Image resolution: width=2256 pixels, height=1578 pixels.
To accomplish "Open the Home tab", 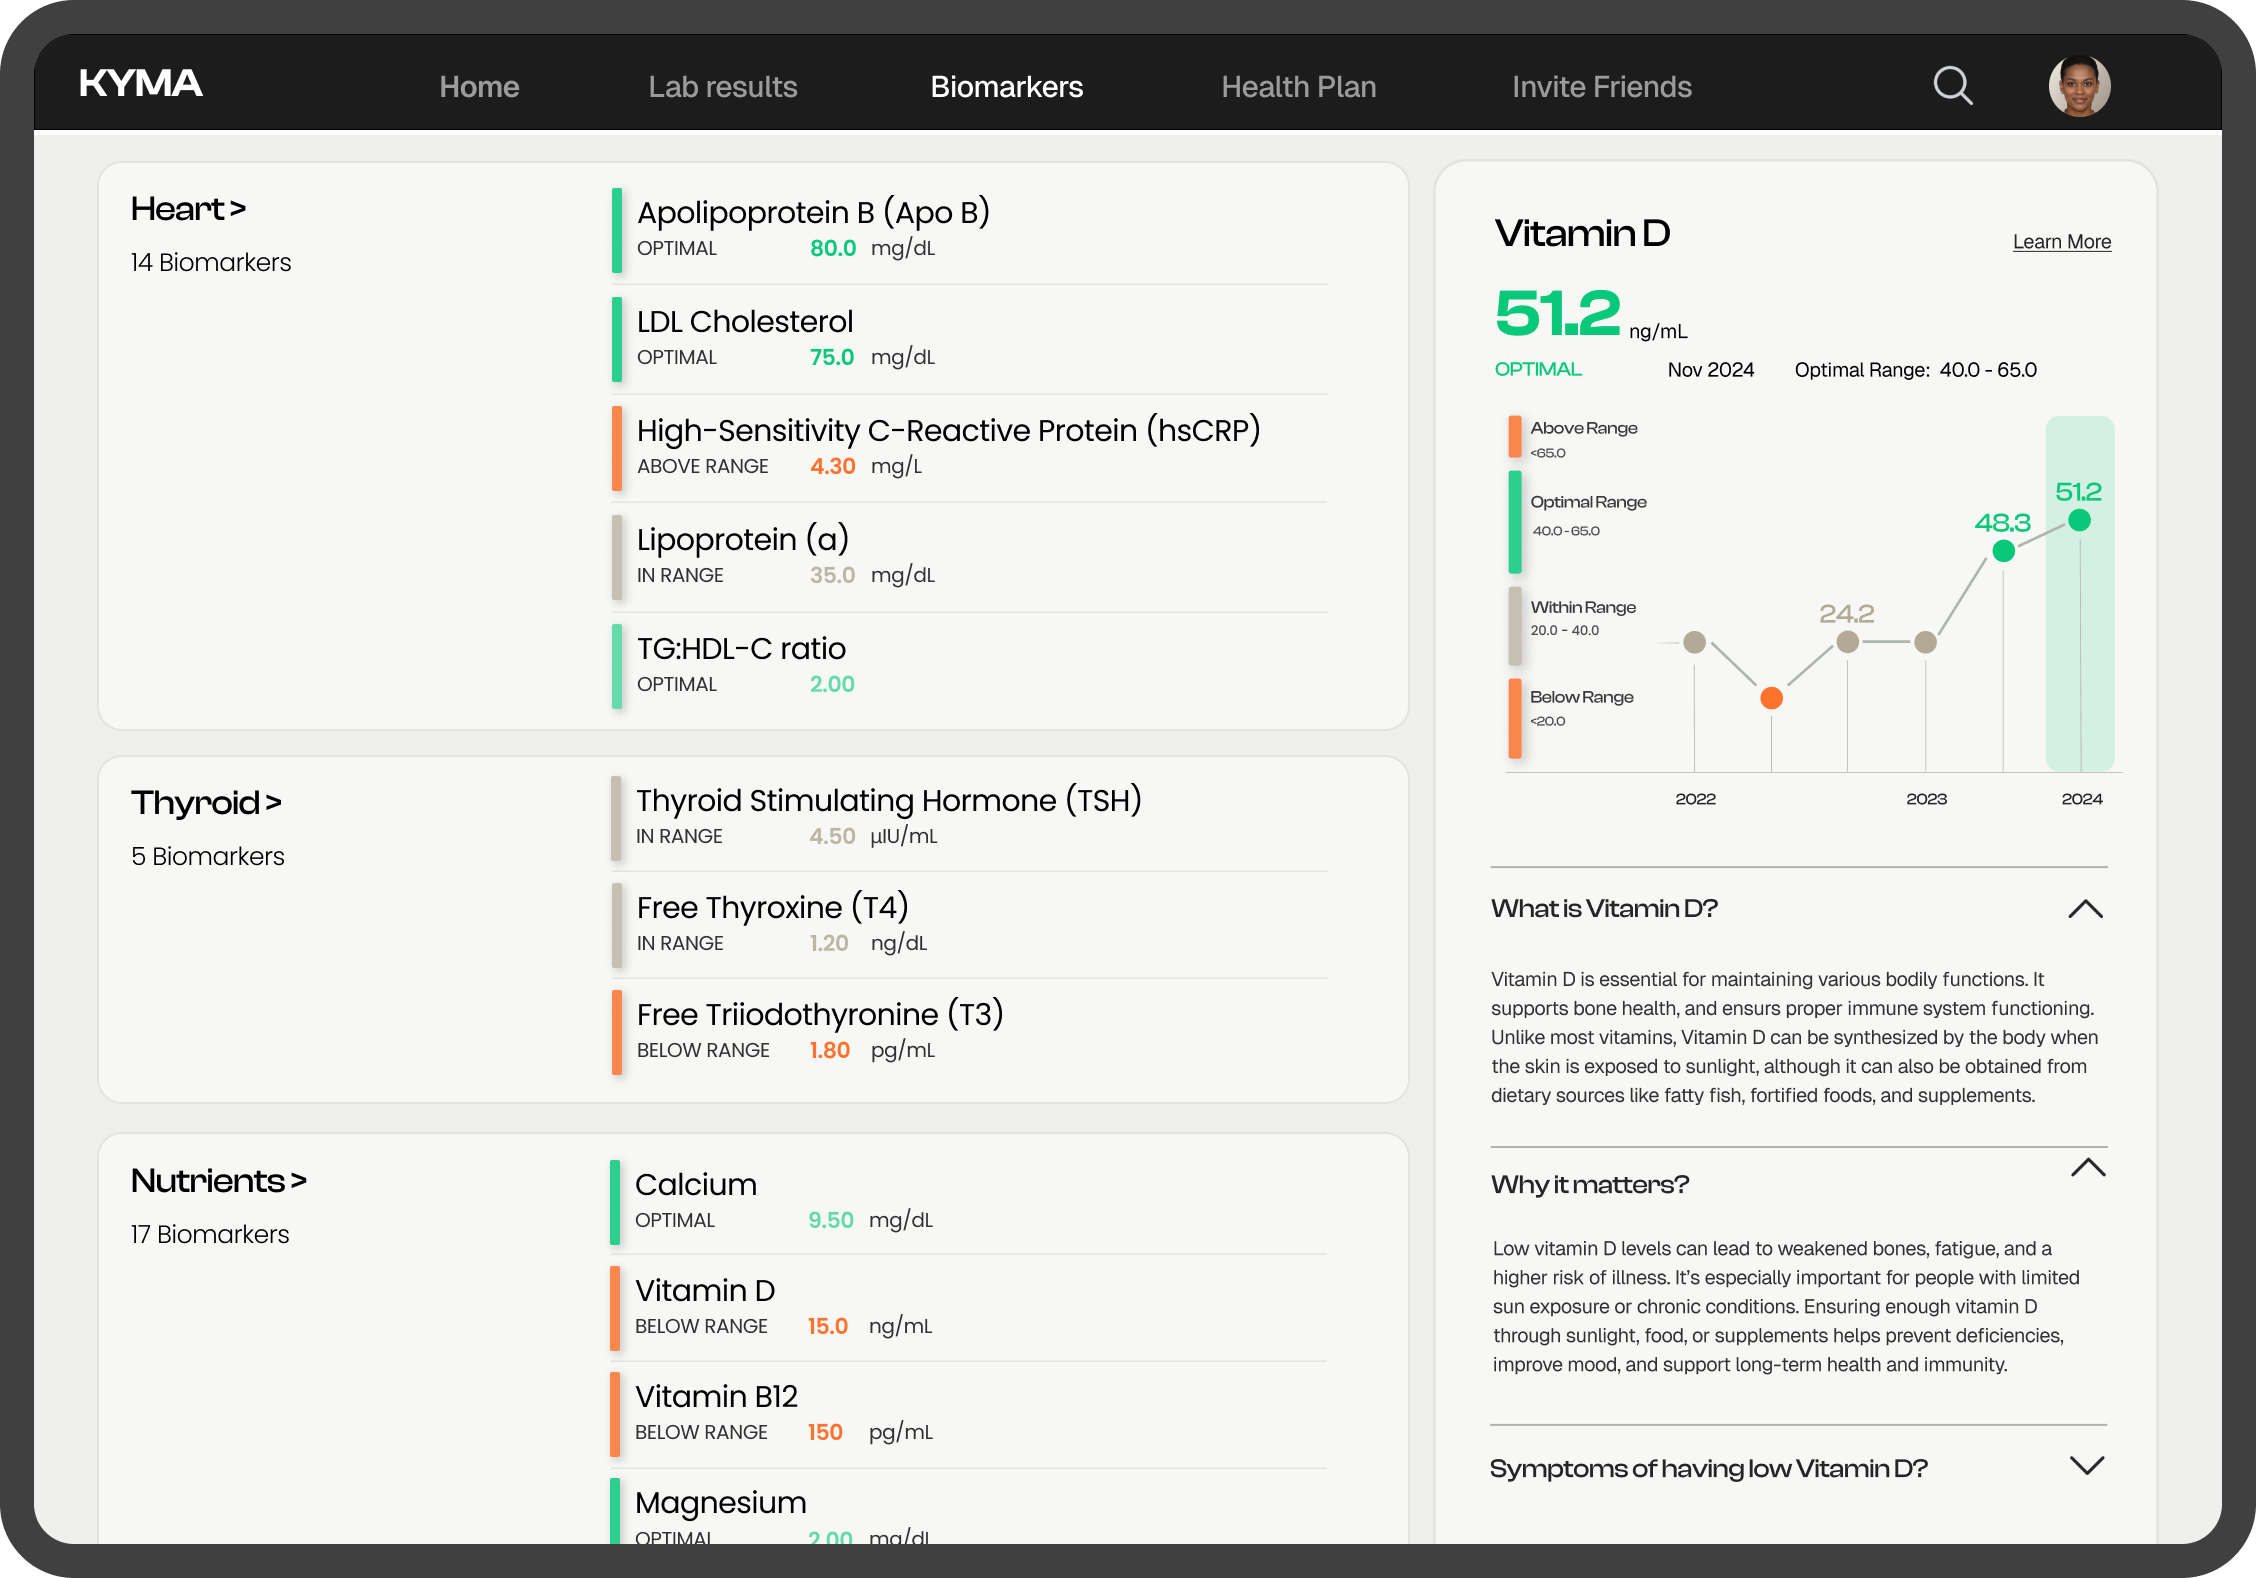I will (x=479, y=87).
